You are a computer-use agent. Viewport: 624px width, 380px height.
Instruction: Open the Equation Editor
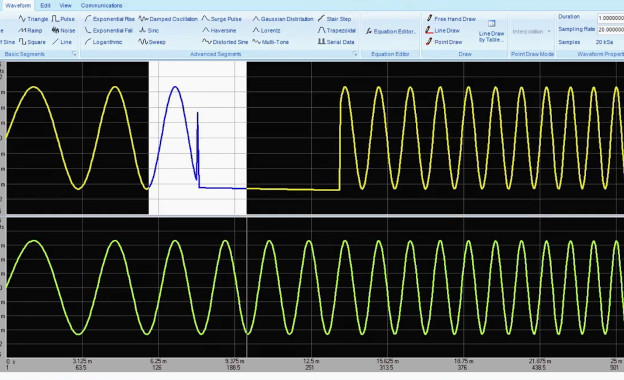point(391,31)
